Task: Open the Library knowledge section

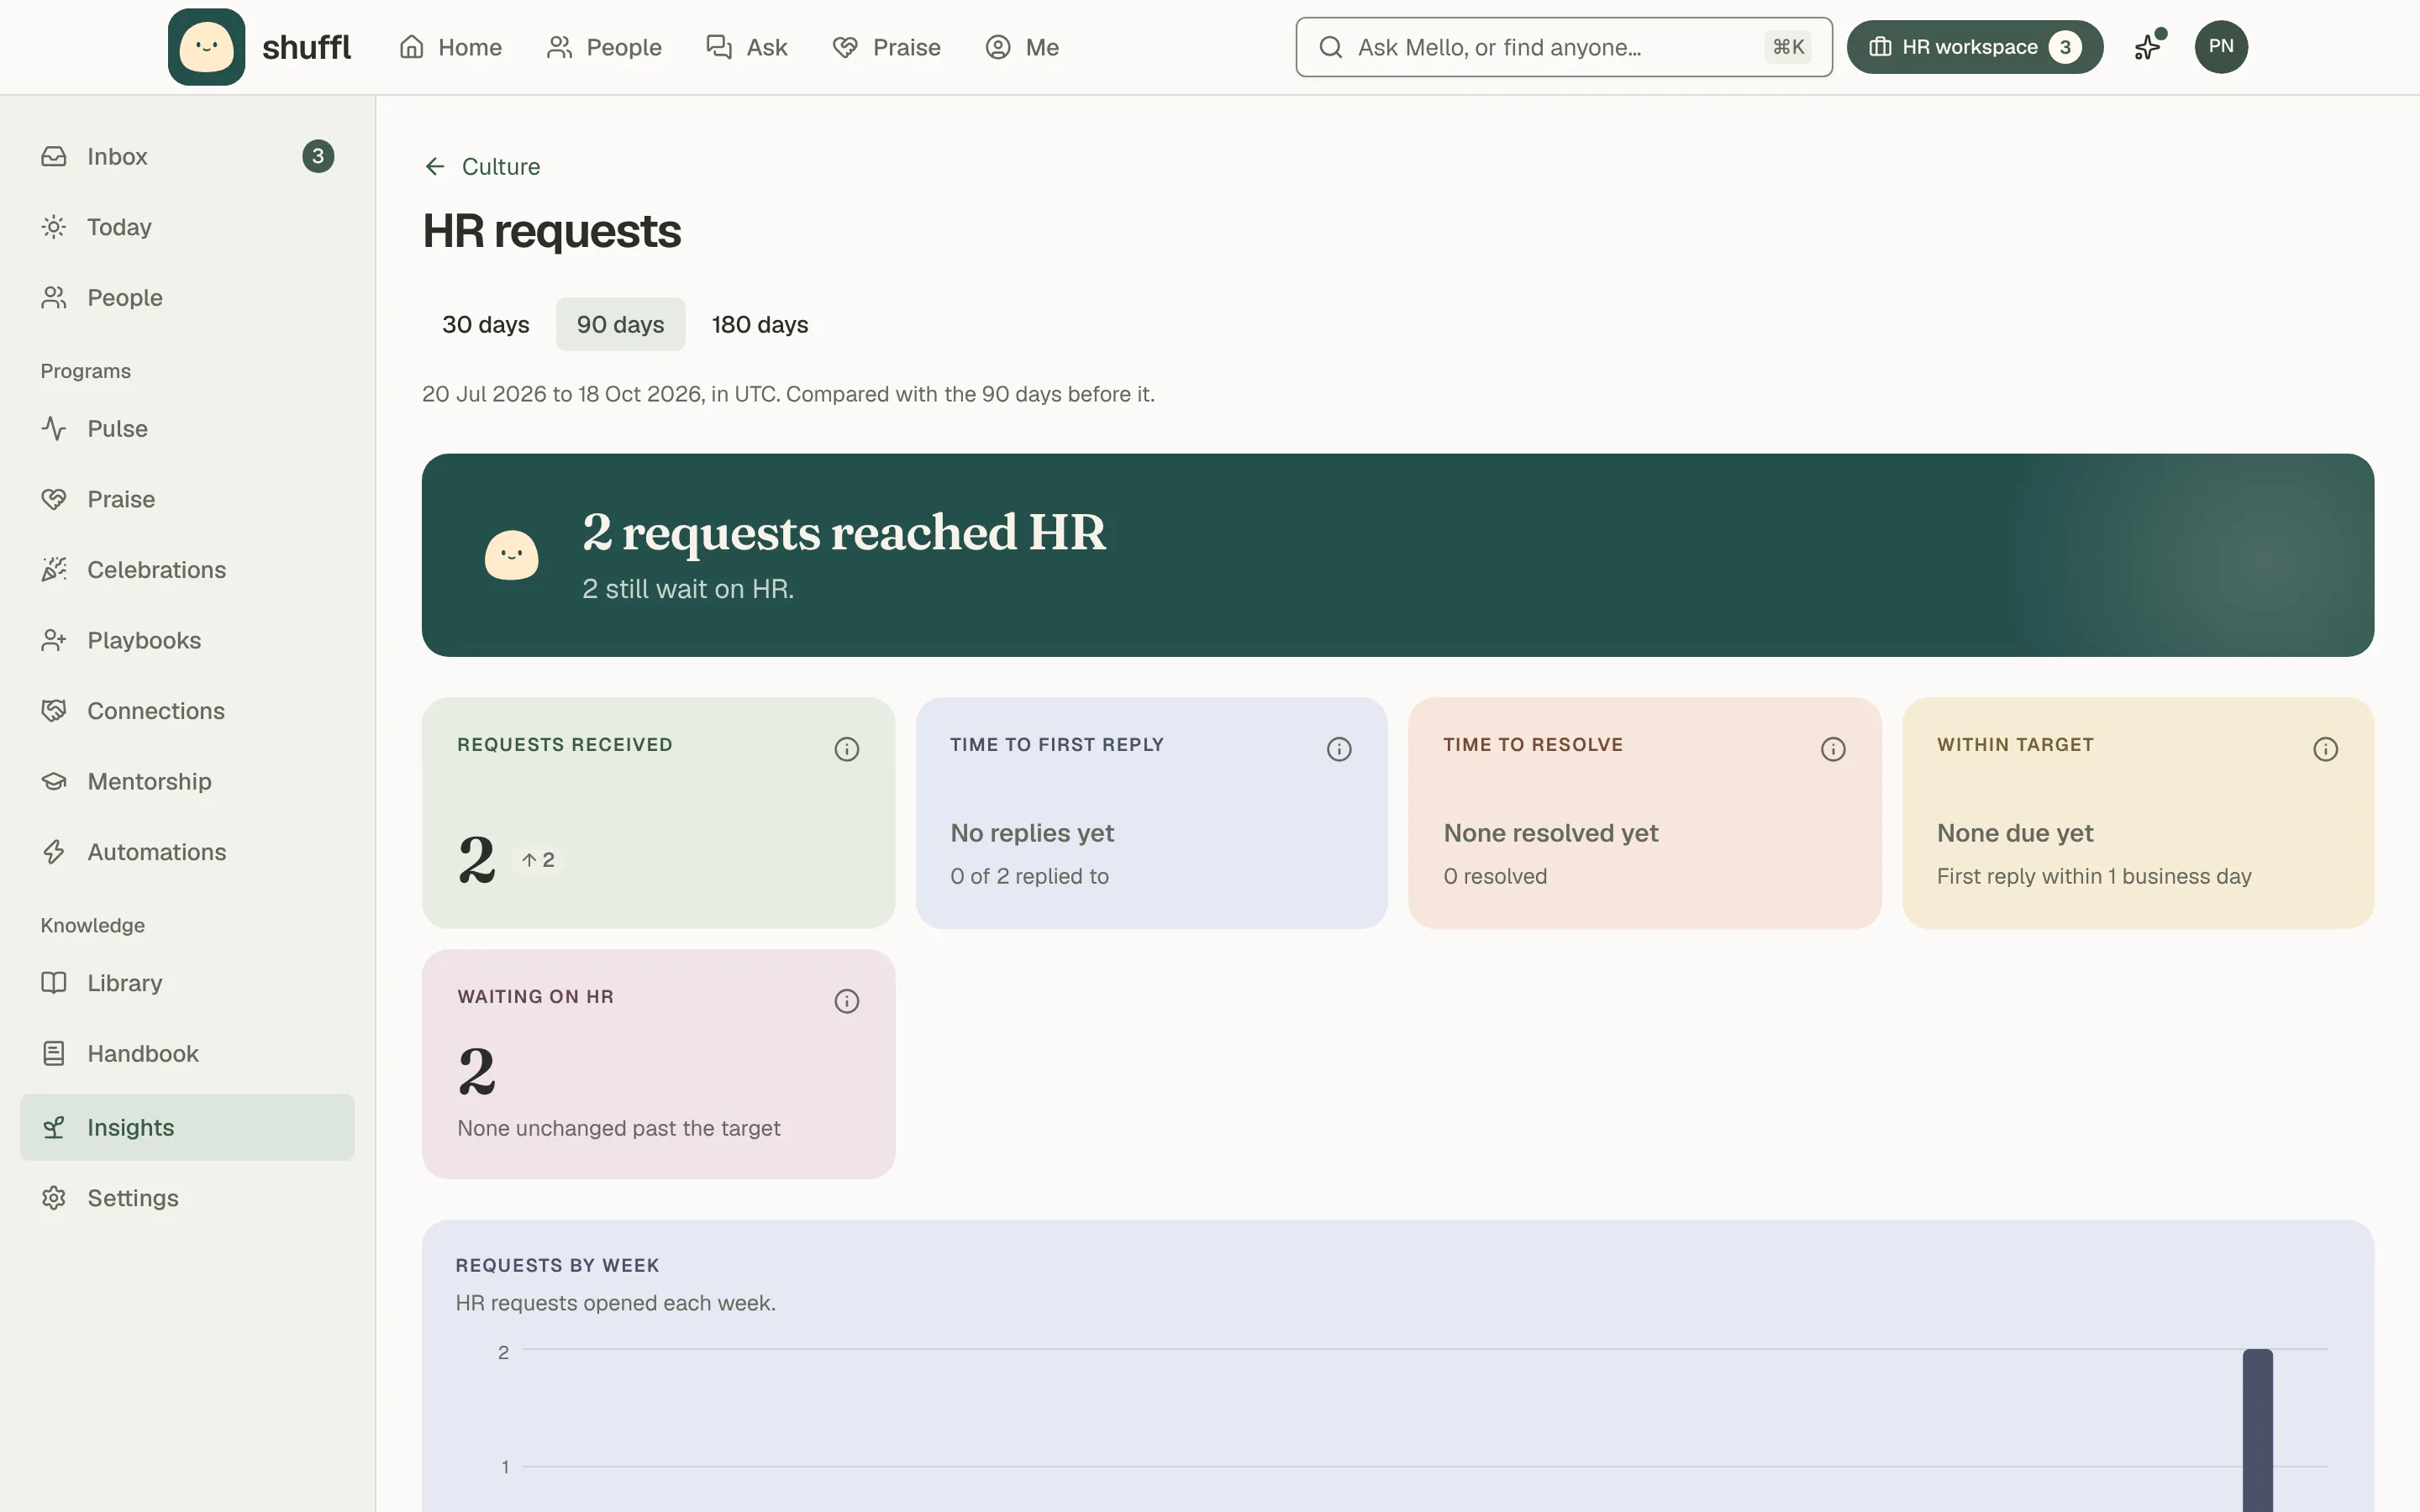Action: pyautogui.click(x=187, y=982)
